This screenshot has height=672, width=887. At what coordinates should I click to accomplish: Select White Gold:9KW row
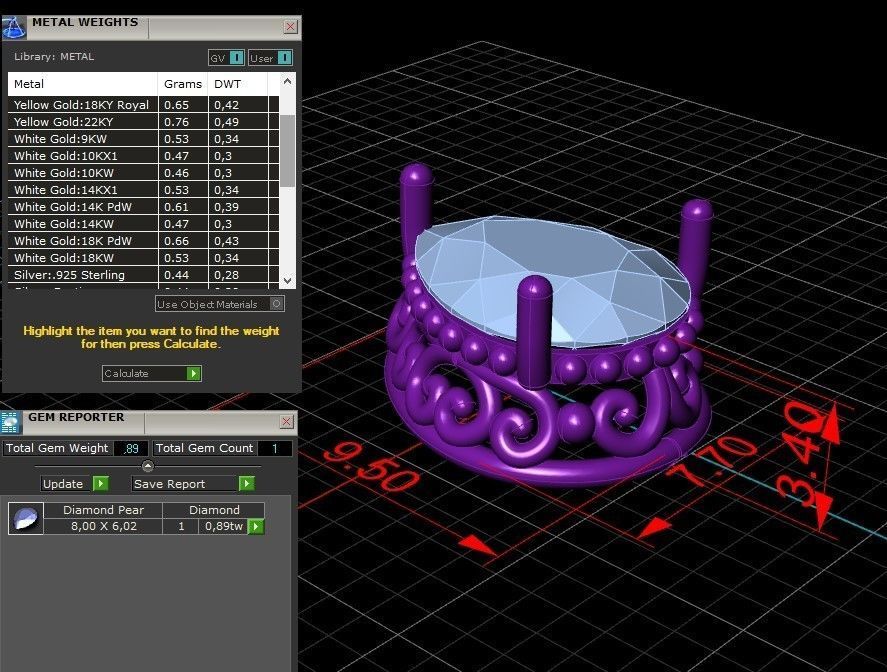pyautogui.click(x=144, y=139)
